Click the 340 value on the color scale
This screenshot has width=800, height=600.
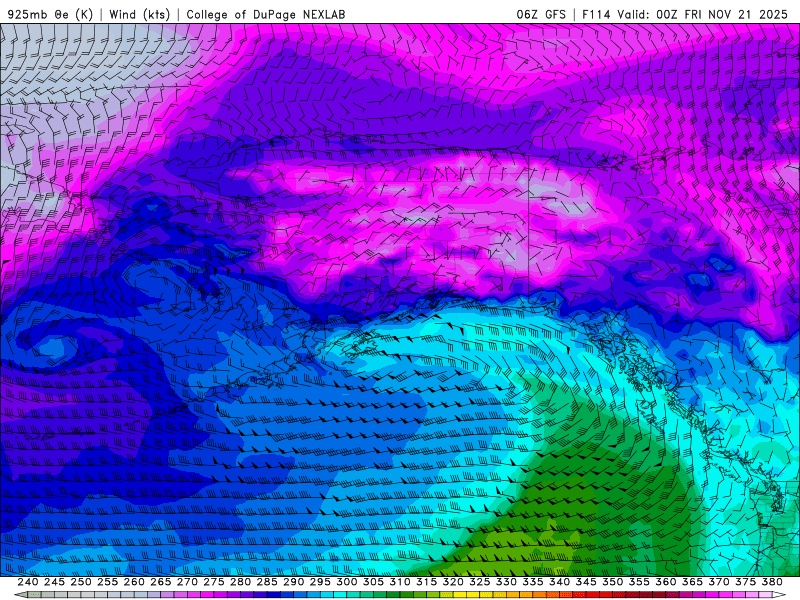(x=559, y=582)
